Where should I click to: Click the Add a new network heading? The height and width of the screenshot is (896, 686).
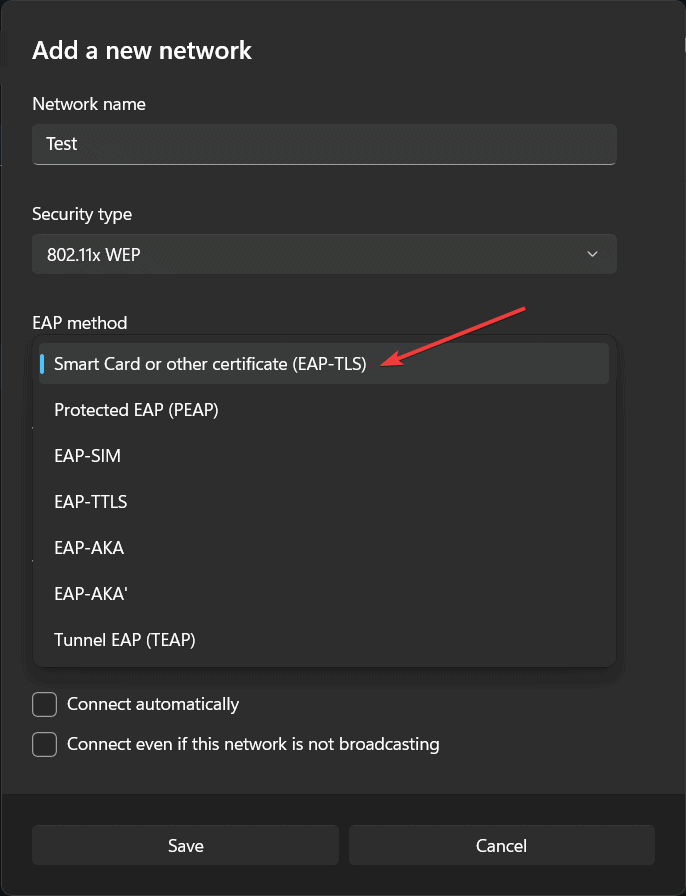(x=142, y=50)
